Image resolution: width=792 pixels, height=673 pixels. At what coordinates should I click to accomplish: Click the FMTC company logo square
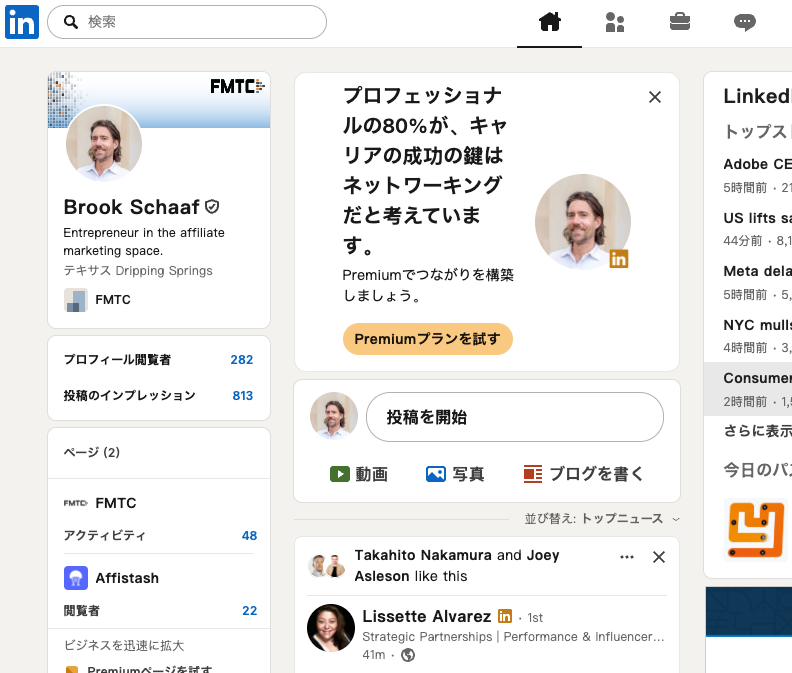tap(76, 300)
